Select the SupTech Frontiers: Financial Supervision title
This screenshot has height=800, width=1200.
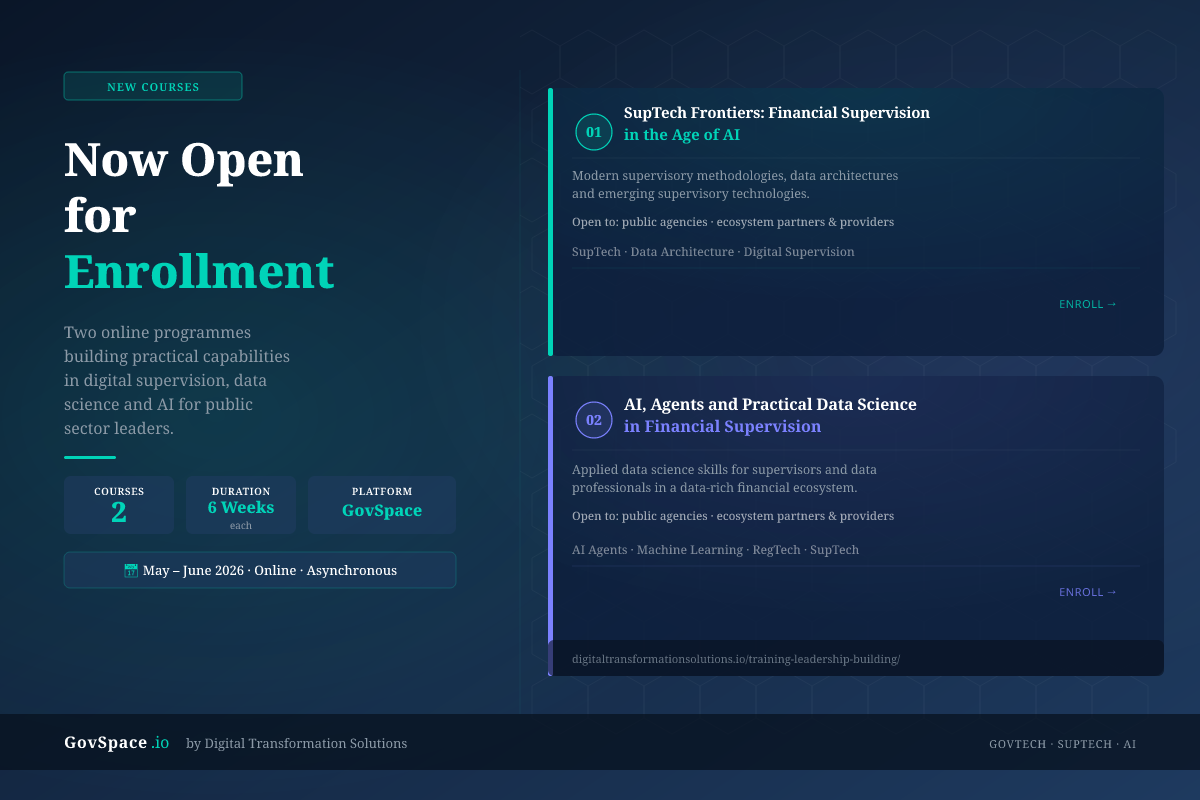777,113
